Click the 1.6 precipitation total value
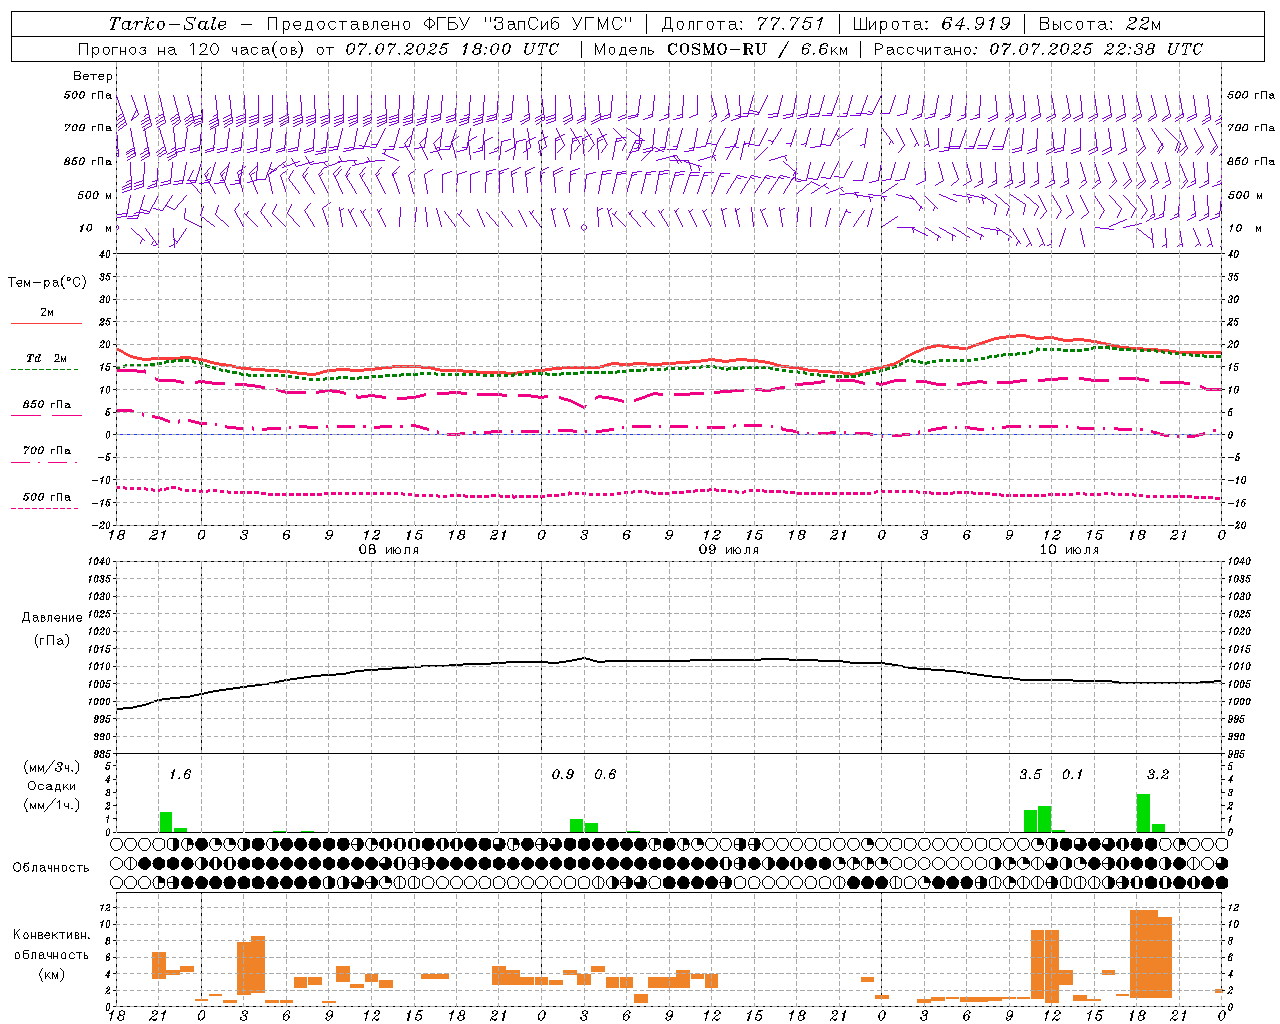The height and width of the screenshot is (1024, 1280). pyautogui.click(x=180, y=774)
